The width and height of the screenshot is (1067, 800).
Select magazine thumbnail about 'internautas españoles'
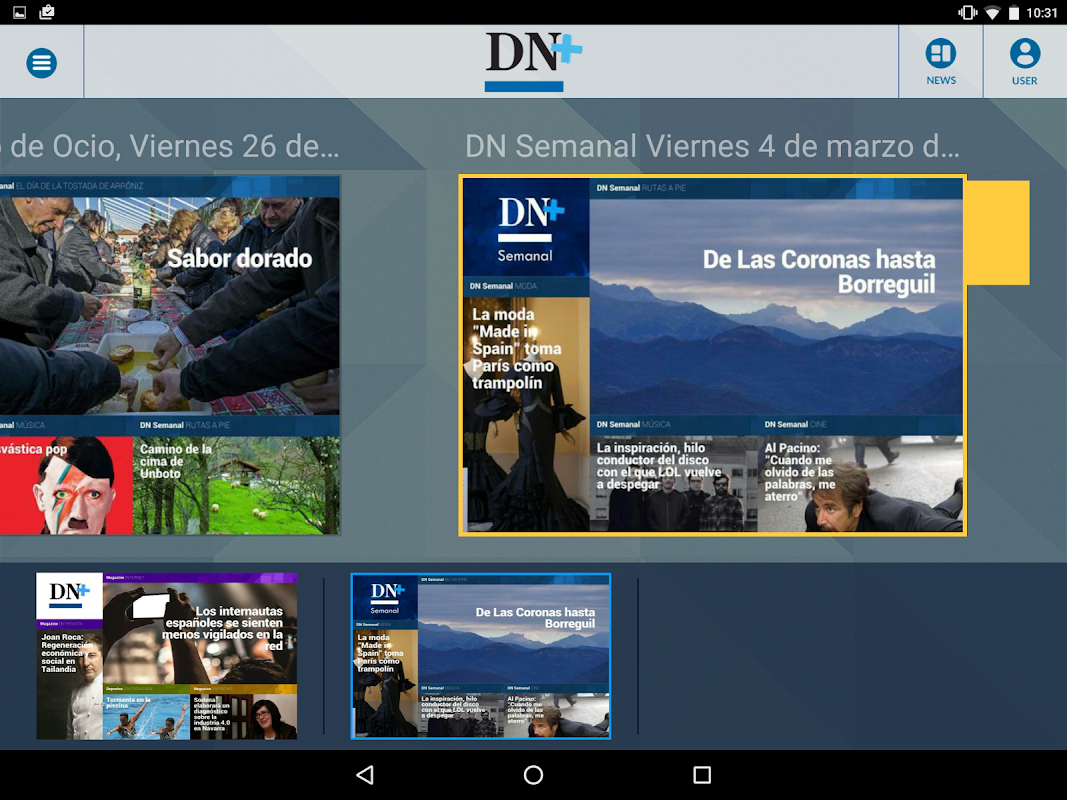click(167, 656)
